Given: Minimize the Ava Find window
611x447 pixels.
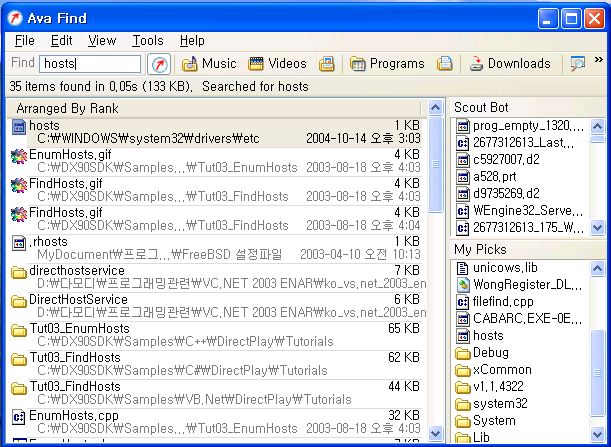Looking at the screenshot, I should pyautogui.click(x=548, y=18).
